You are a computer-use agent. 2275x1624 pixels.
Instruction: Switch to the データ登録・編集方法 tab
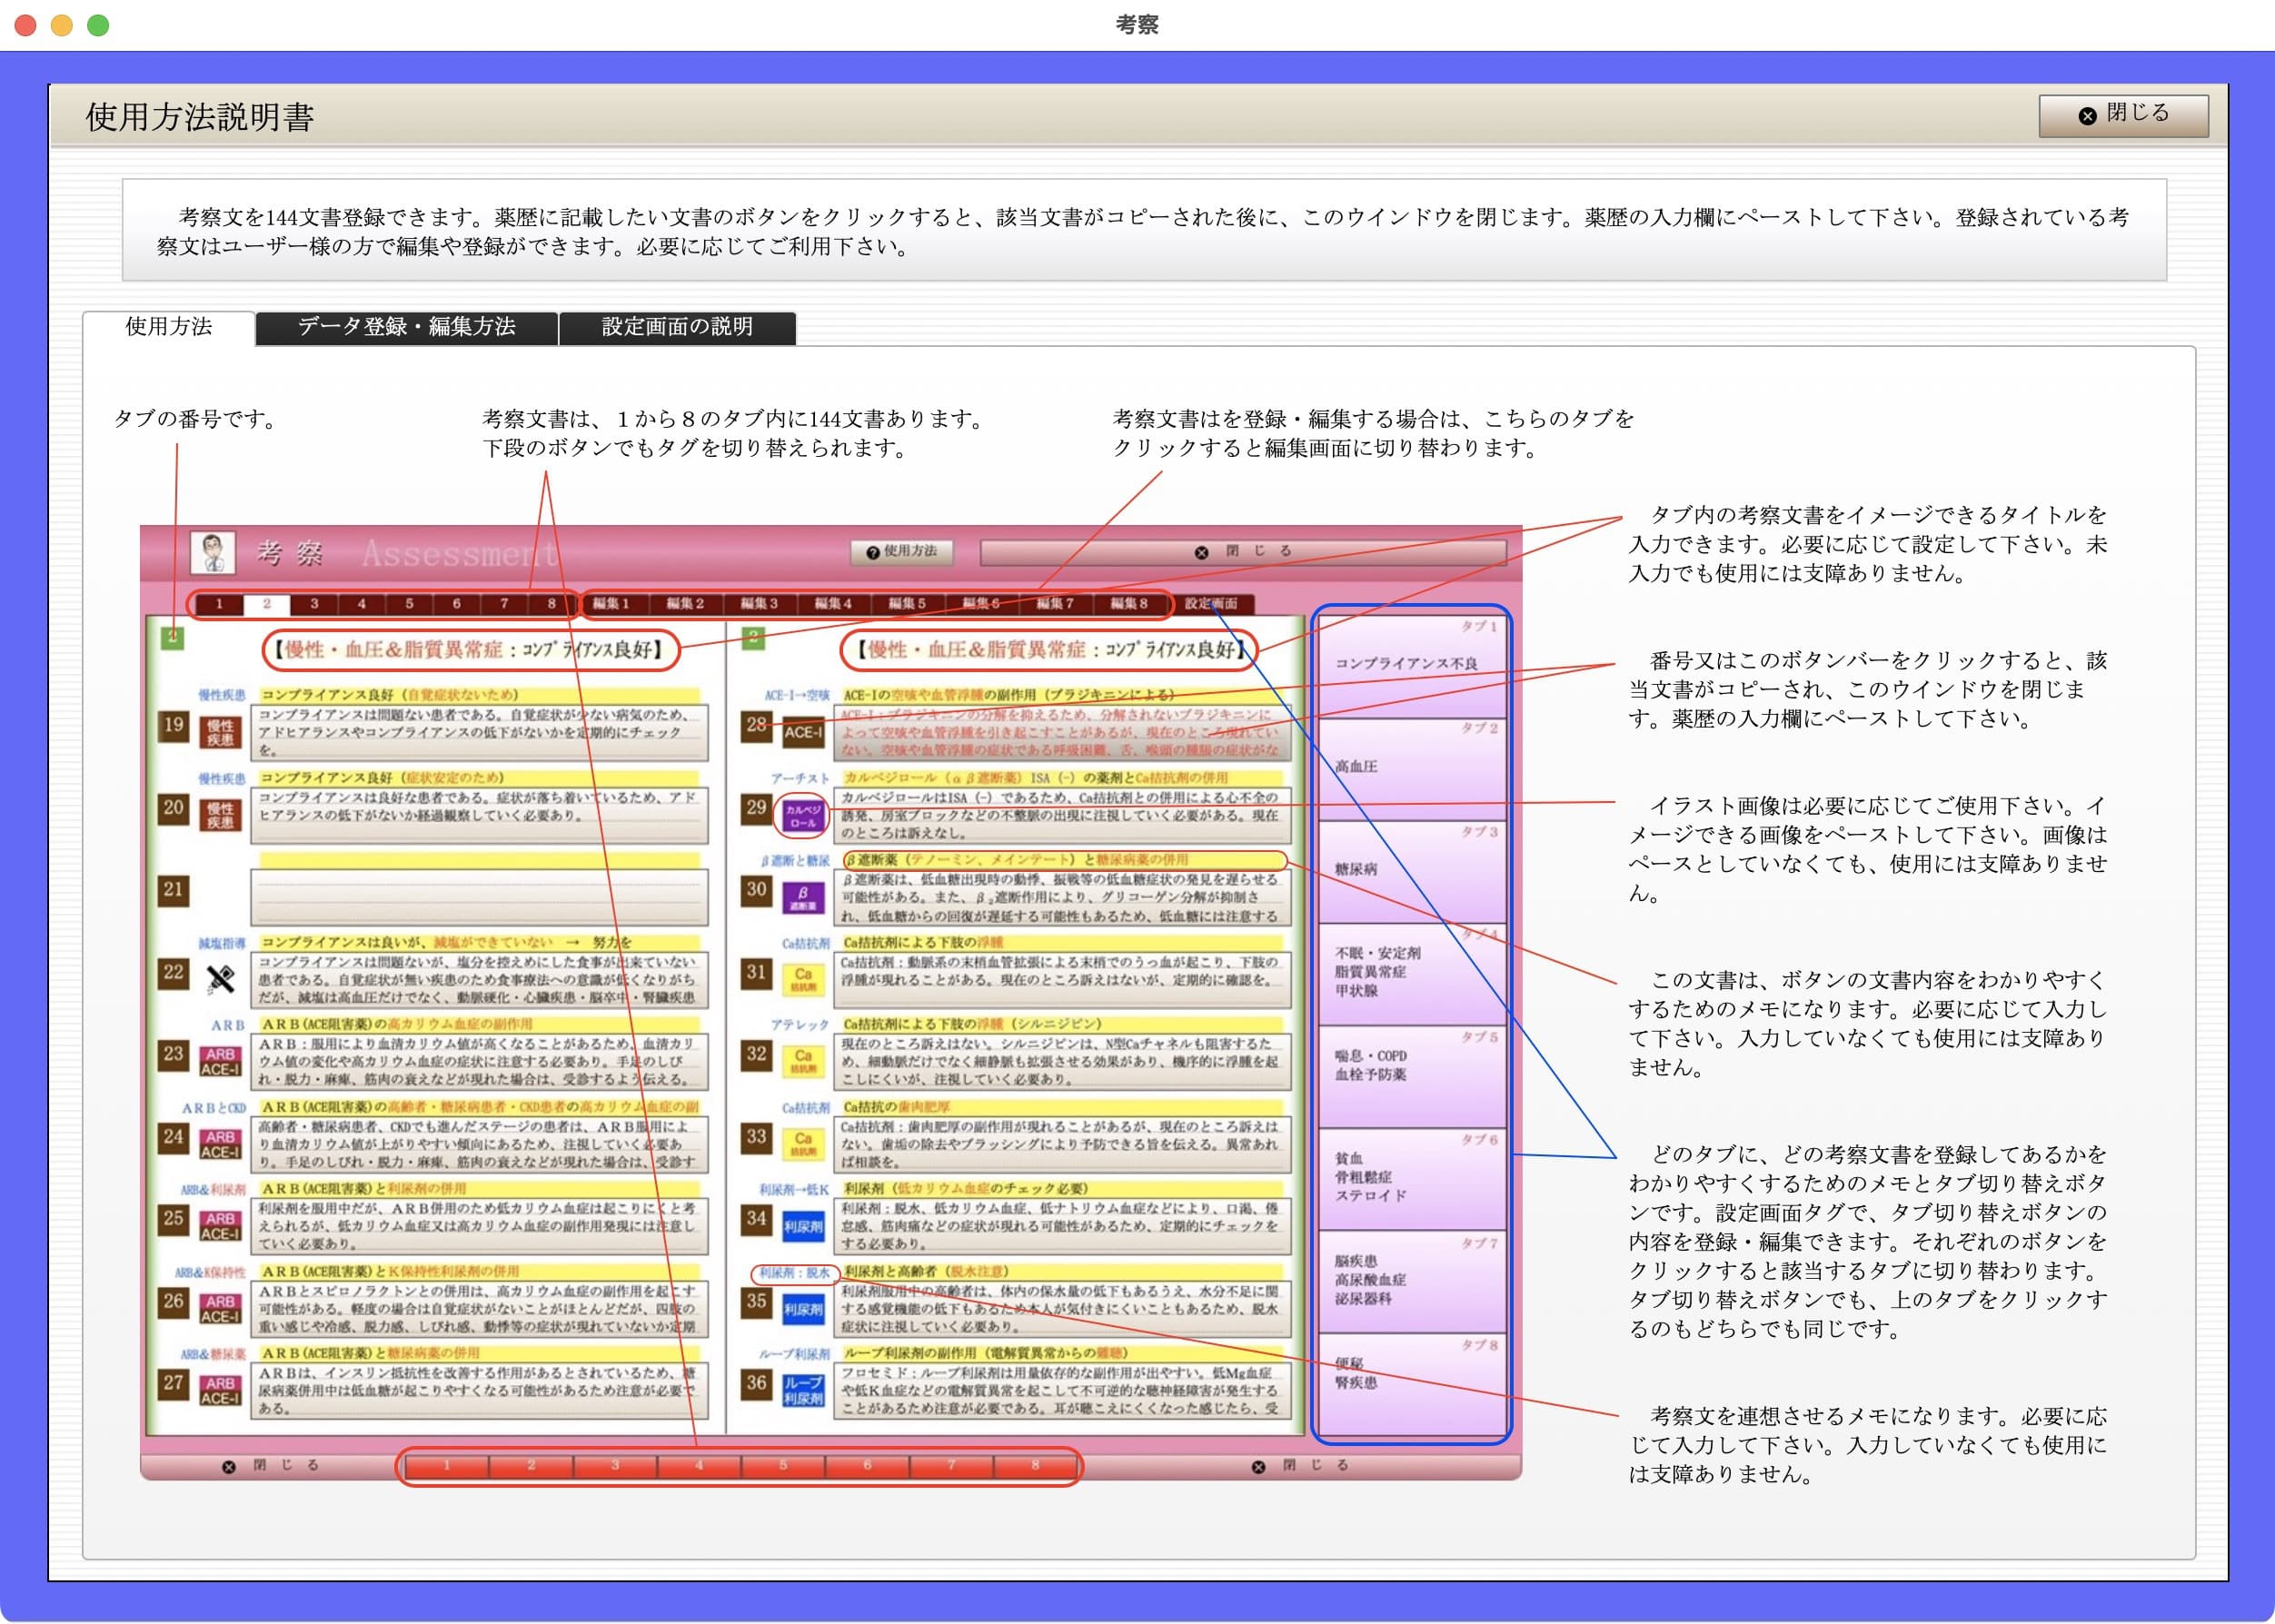coord(406,327)
